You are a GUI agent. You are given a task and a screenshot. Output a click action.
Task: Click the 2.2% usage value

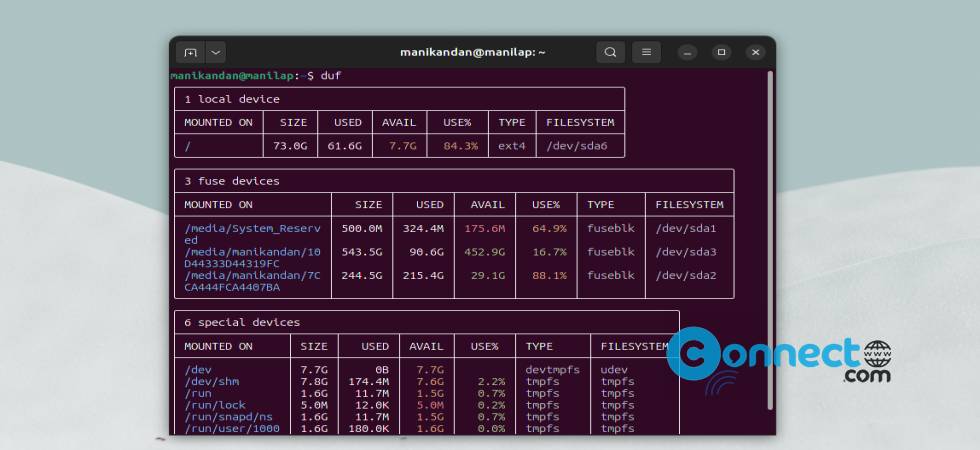(x=491, y=381)
